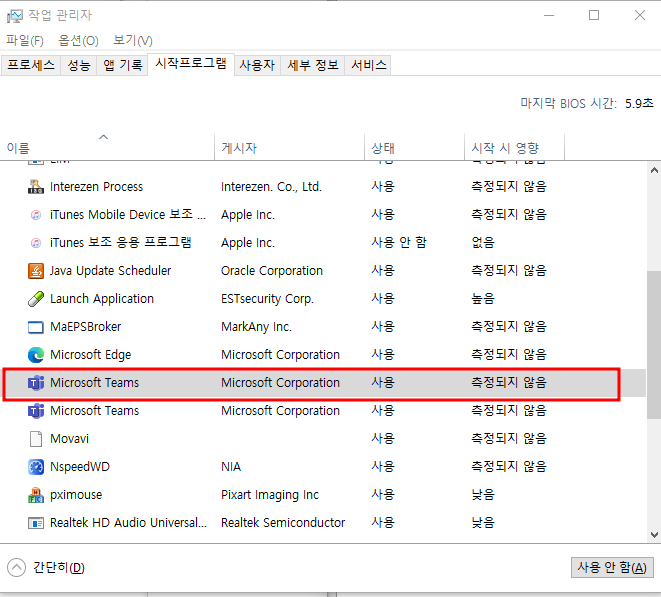Click the 마지막 BIOS 시간 label
The height and width of the screenshot is (597, 661).
569,103
